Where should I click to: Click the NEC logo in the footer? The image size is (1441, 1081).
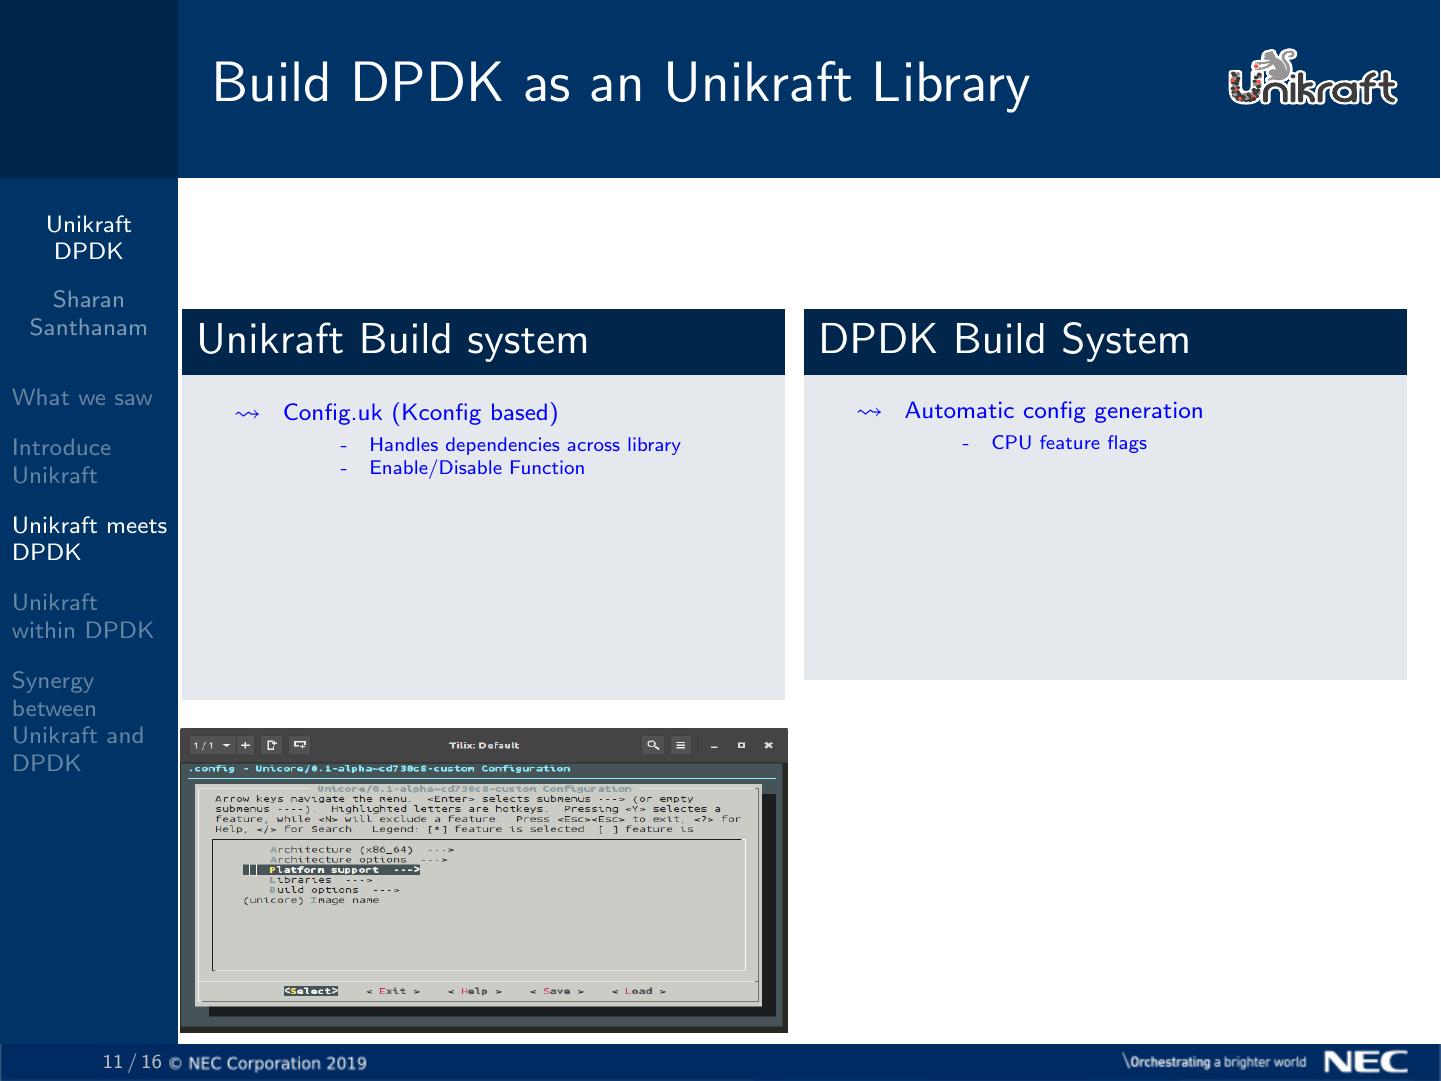(1367, 1062)
